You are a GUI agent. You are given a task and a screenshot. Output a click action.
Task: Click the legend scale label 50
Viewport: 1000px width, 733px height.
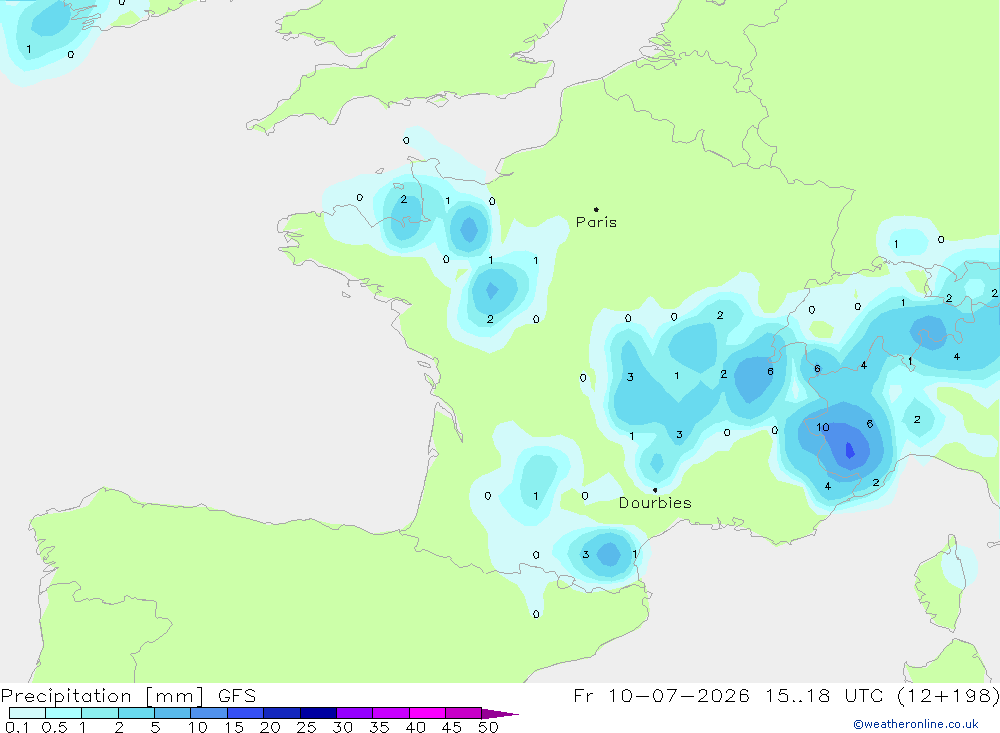(488, 727)
